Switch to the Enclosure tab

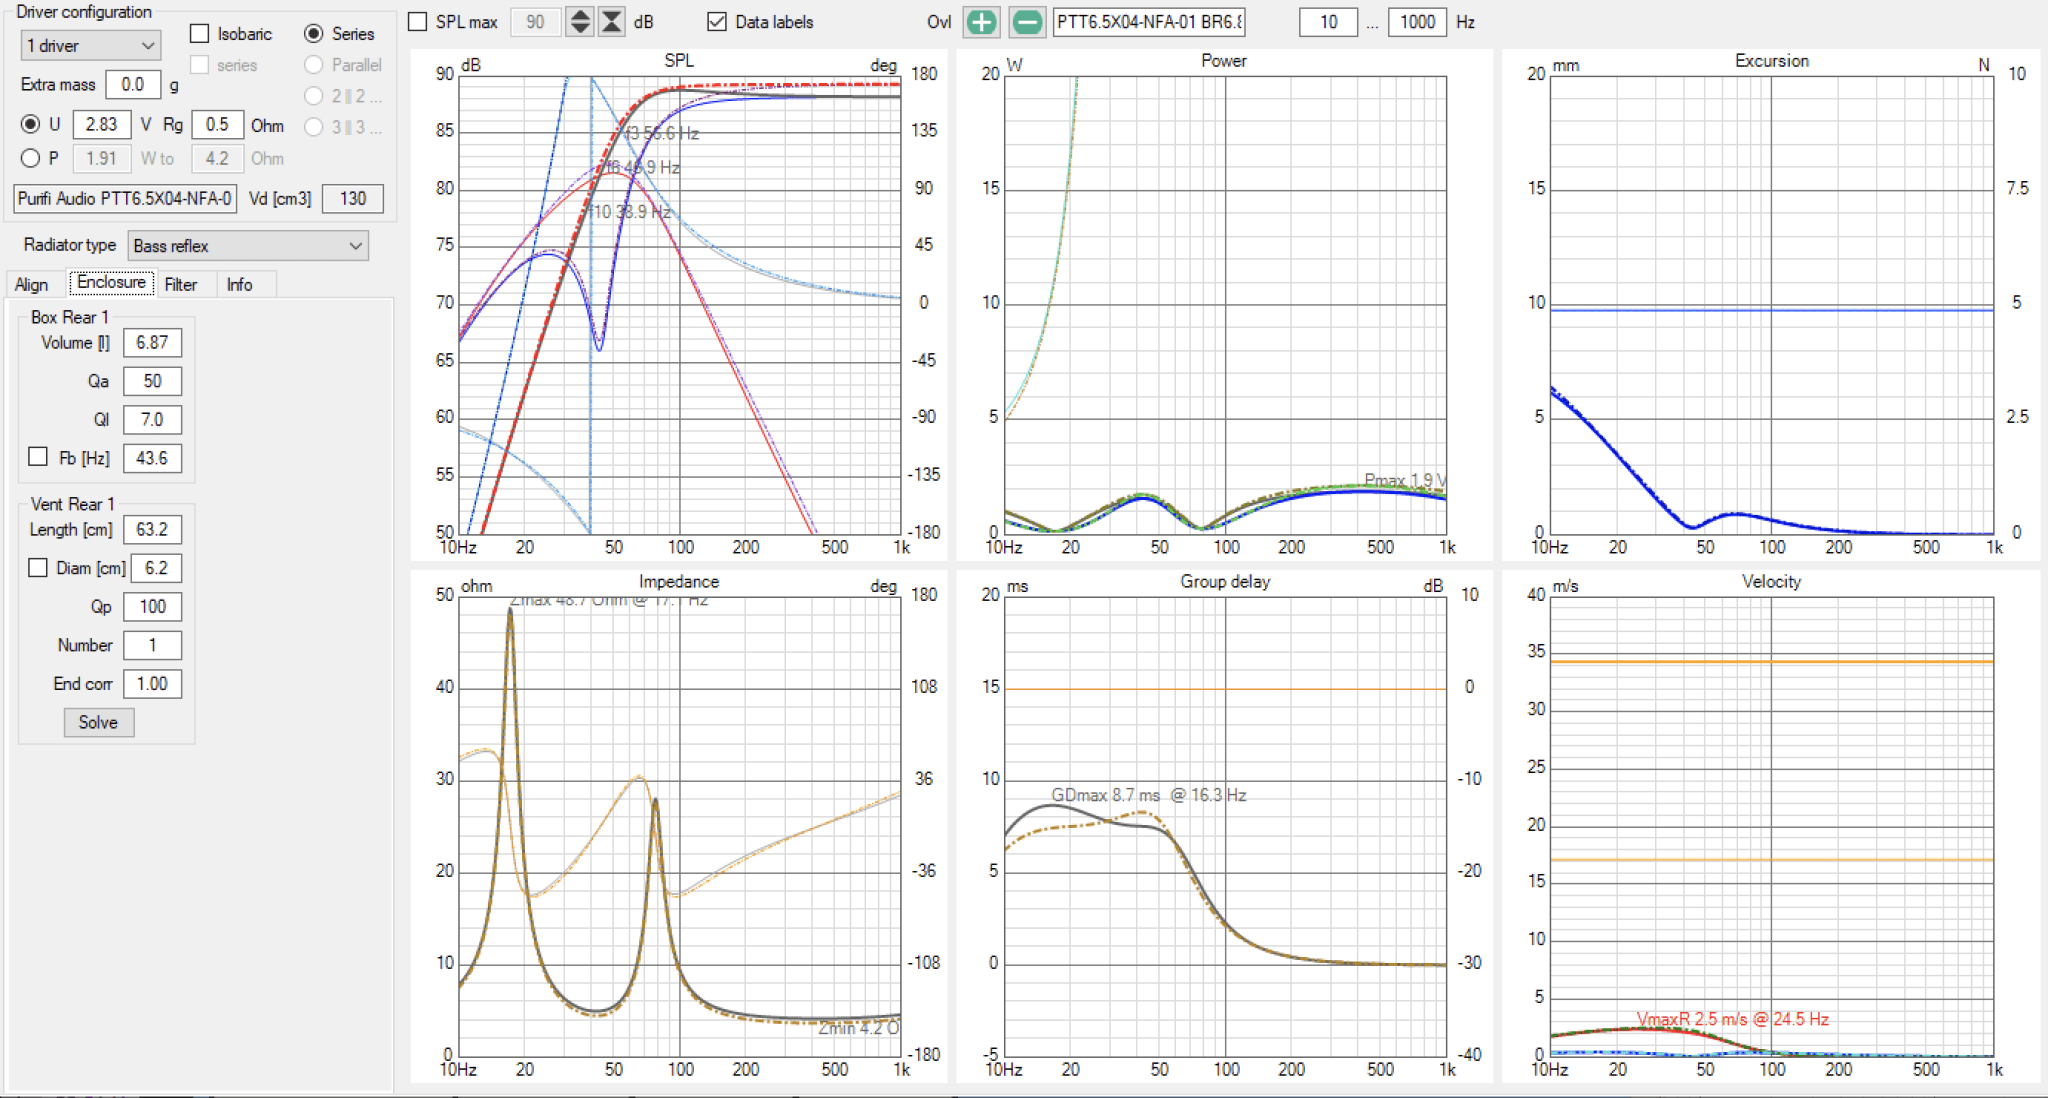(x=111, y=283)
